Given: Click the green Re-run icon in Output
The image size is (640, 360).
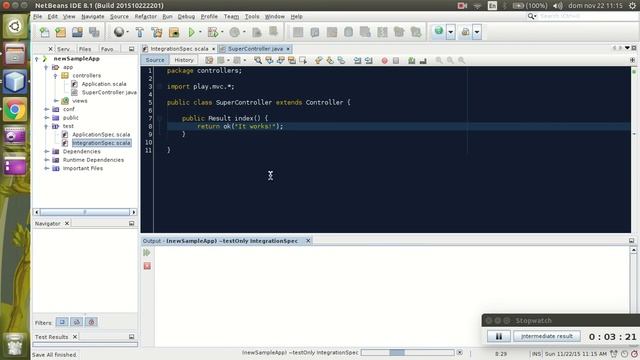Looking at the screenshot, I should click(x=147, y=253).
